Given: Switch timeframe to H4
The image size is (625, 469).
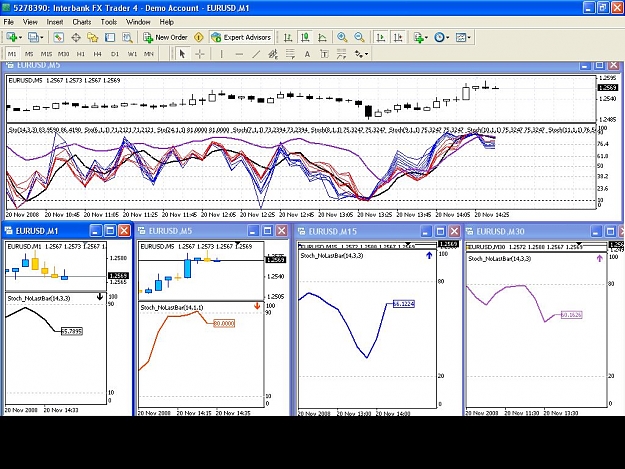Looking at the screenshot, I should pos(98,54).
